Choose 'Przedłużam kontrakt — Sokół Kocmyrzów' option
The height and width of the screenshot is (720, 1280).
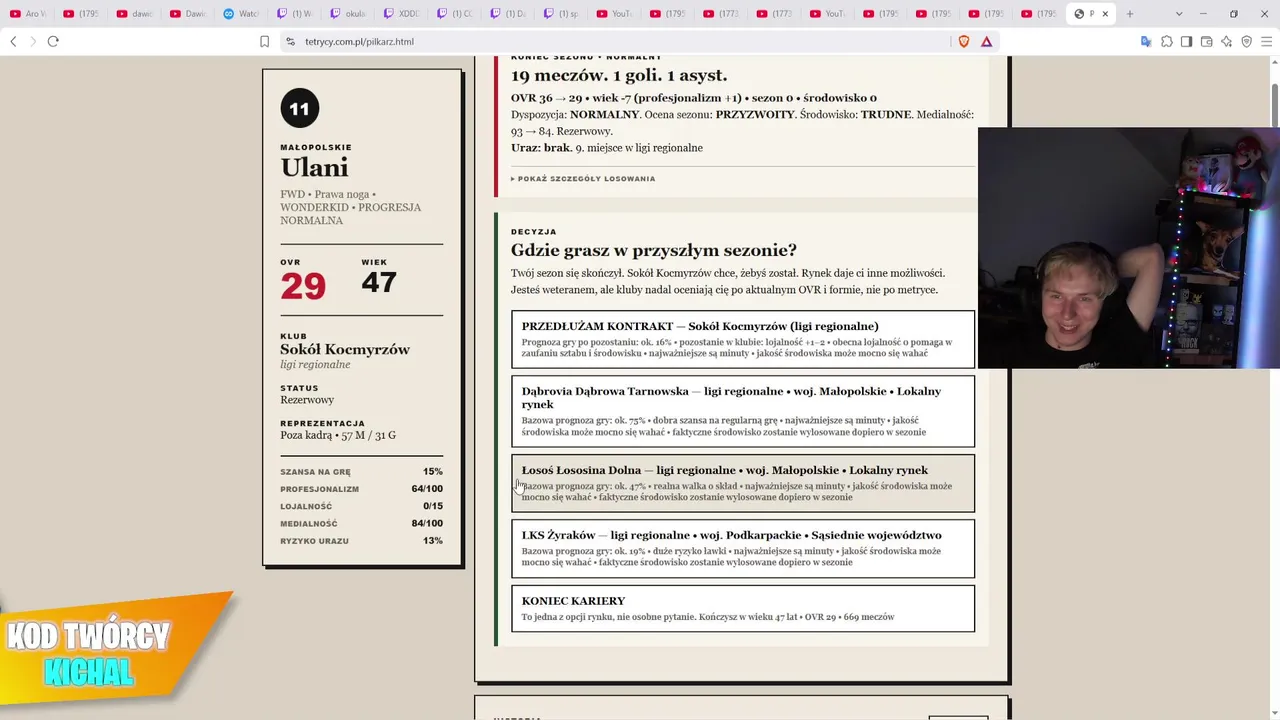click(743, 340)
